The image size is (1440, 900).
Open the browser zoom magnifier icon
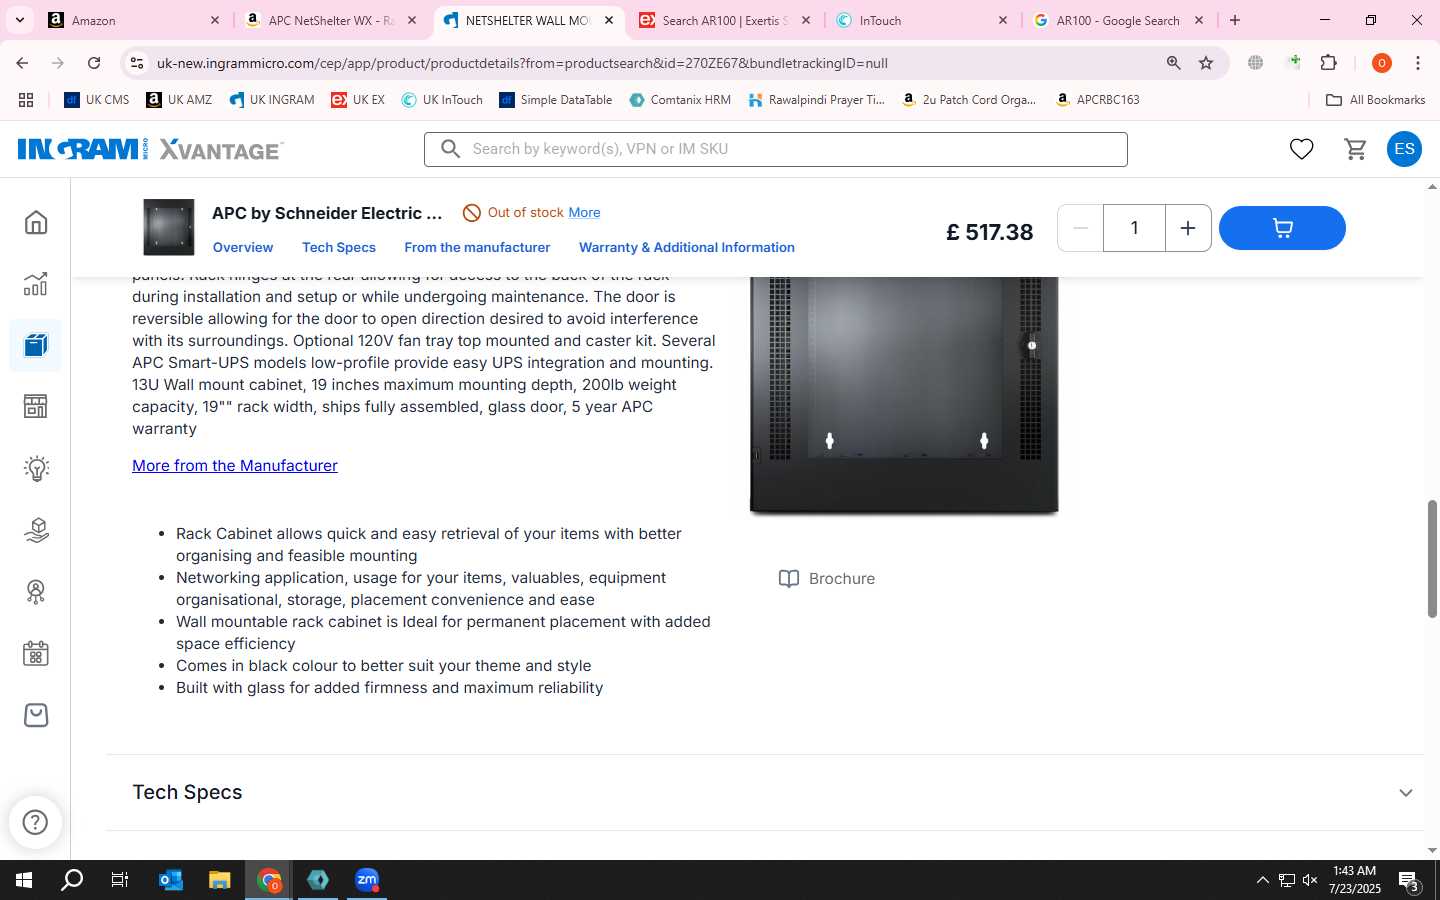point(1174,63)
